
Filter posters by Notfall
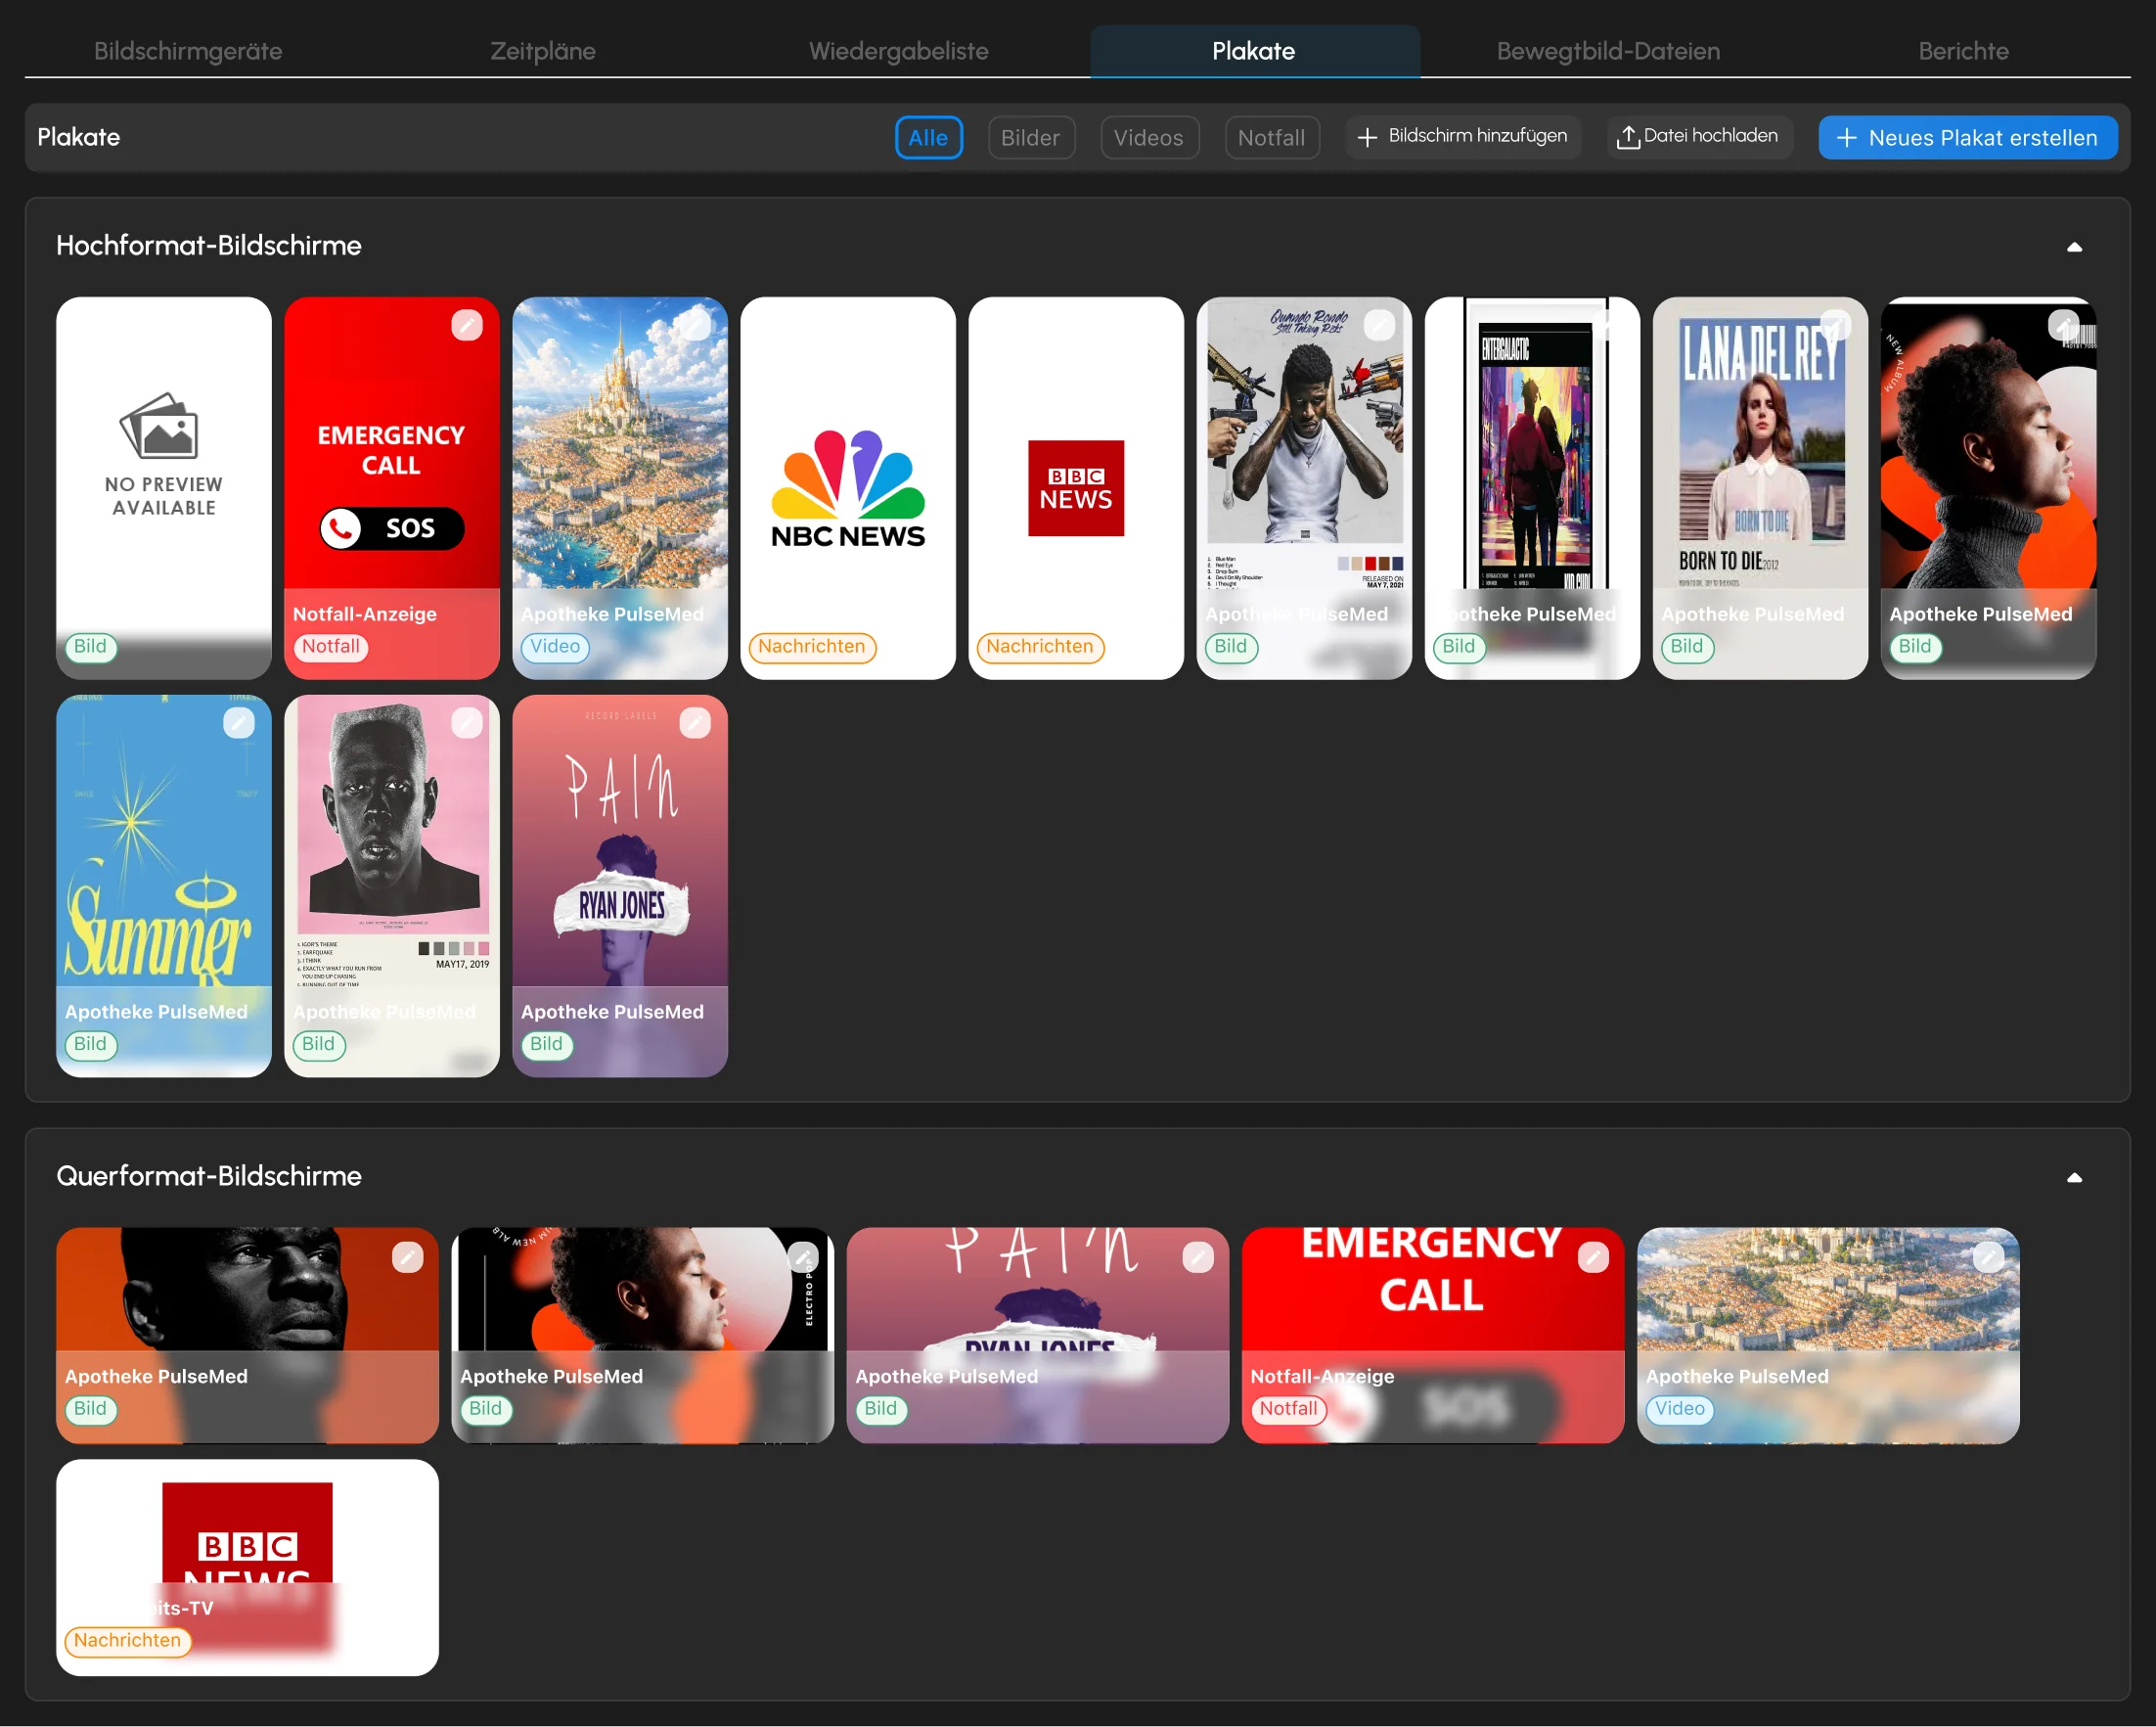point(1271,138)
